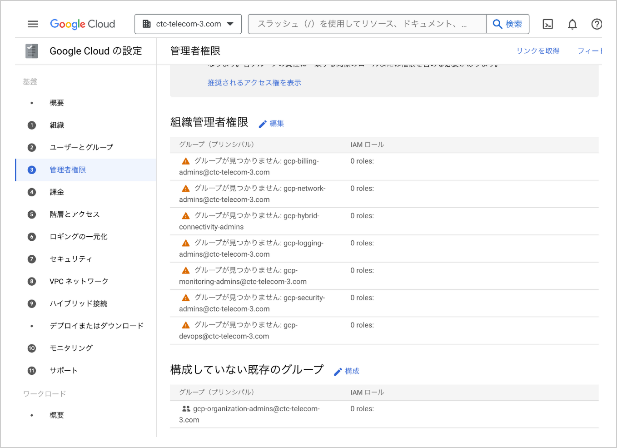This screenshot has width=617, height=448.
Task: Click the gcp-logging-admins@ctc-telecom-3.com text
Action: (251, 249)
